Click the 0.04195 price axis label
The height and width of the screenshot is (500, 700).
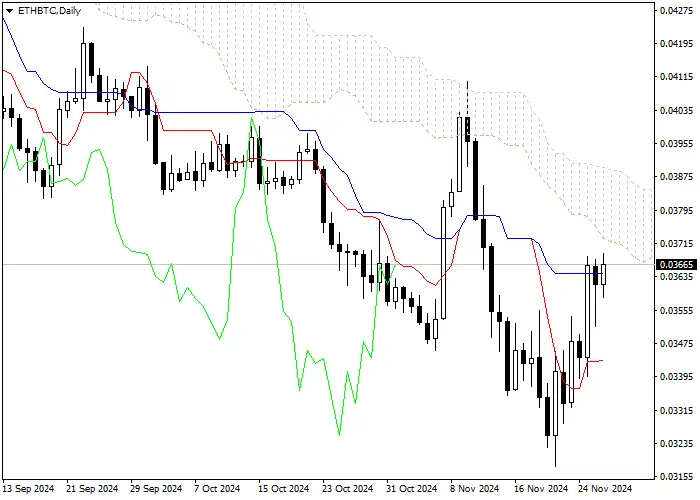(x=677, y=44)
